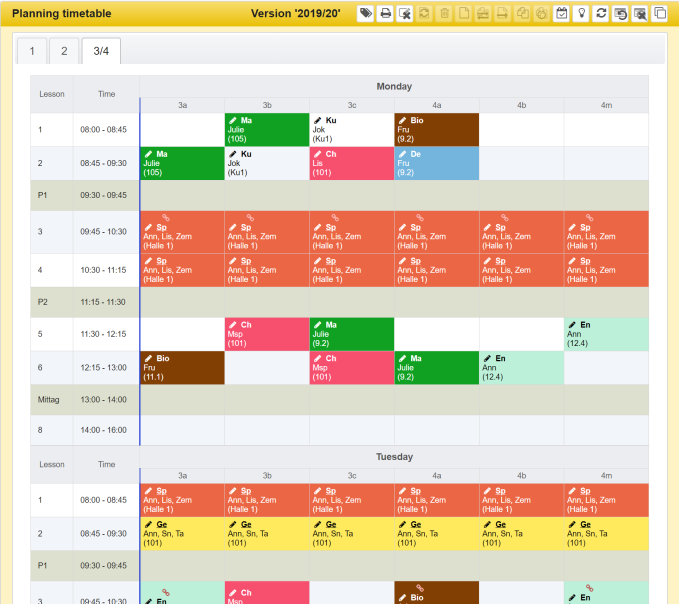Click the empty Monday lesson 1 cell for 3a

coord(181,130)
